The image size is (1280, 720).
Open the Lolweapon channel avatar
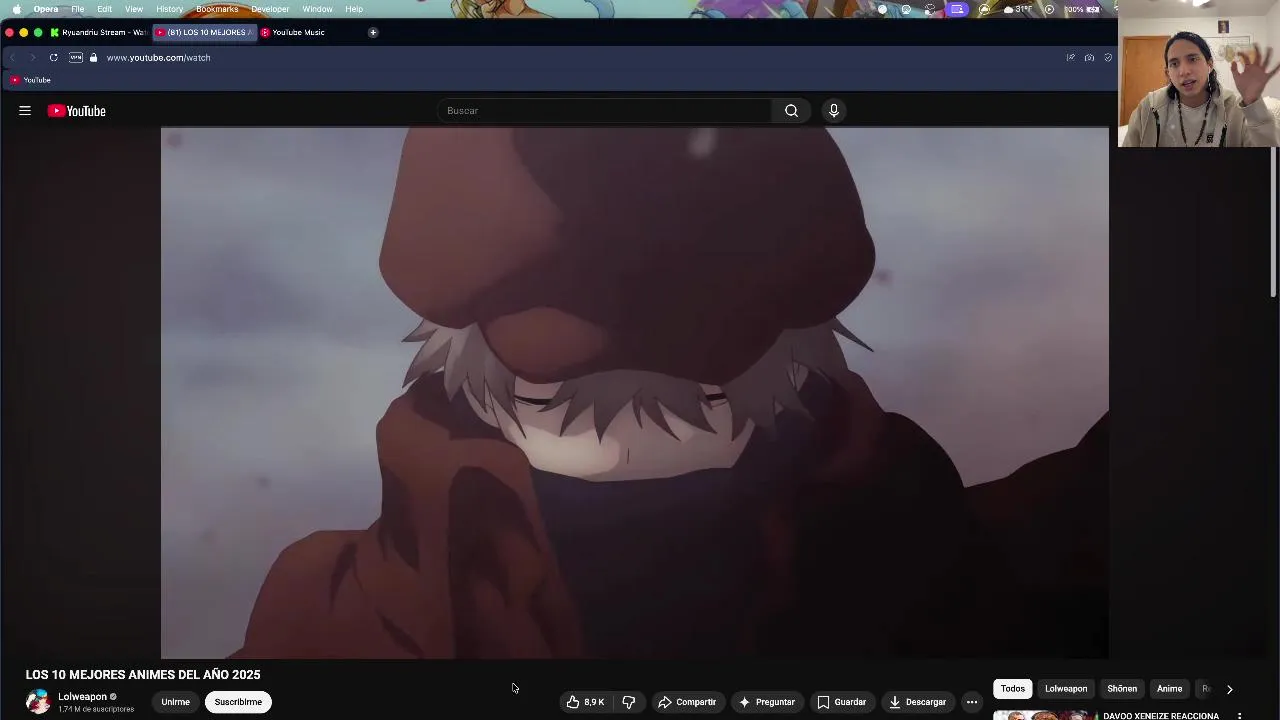[38, 702]
